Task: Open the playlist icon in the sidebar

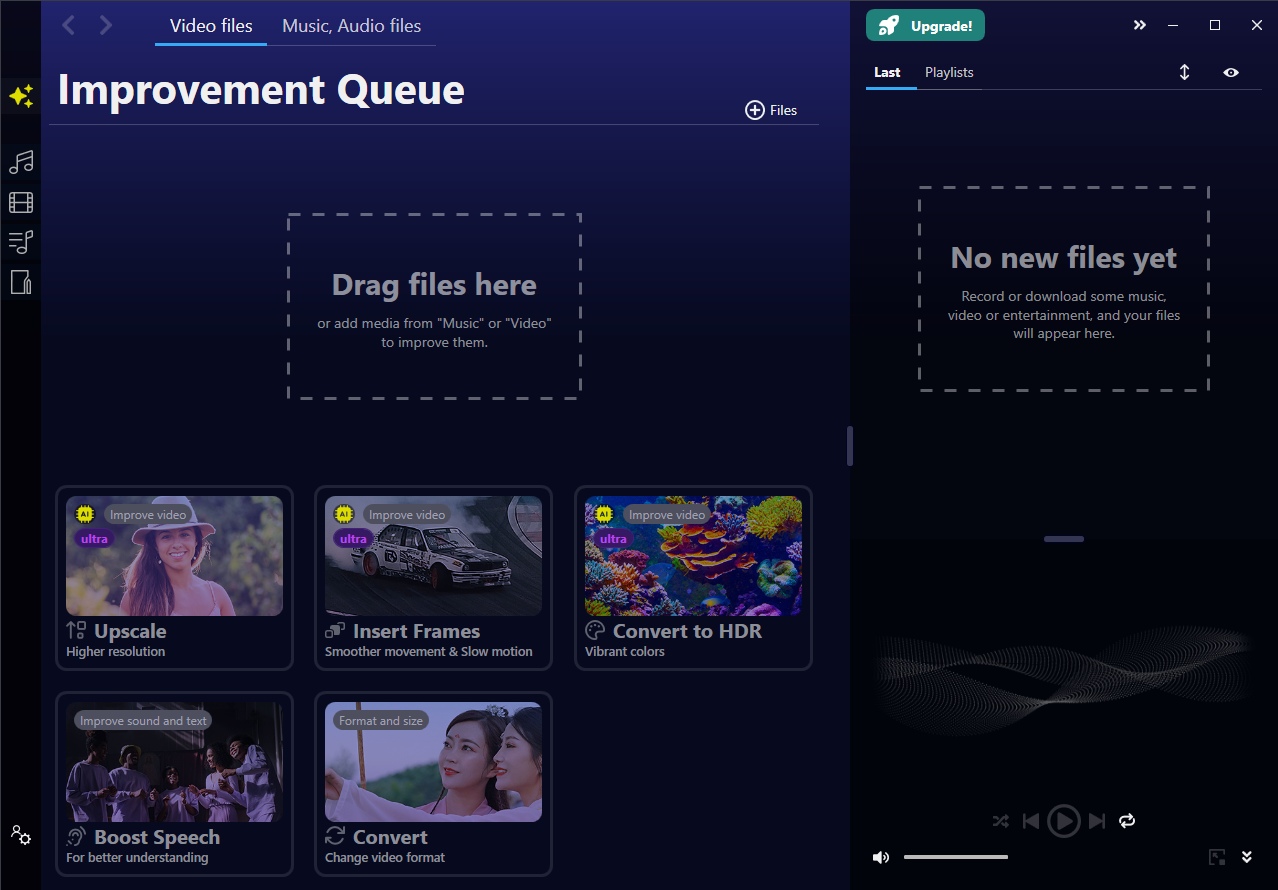Action: 21,241
